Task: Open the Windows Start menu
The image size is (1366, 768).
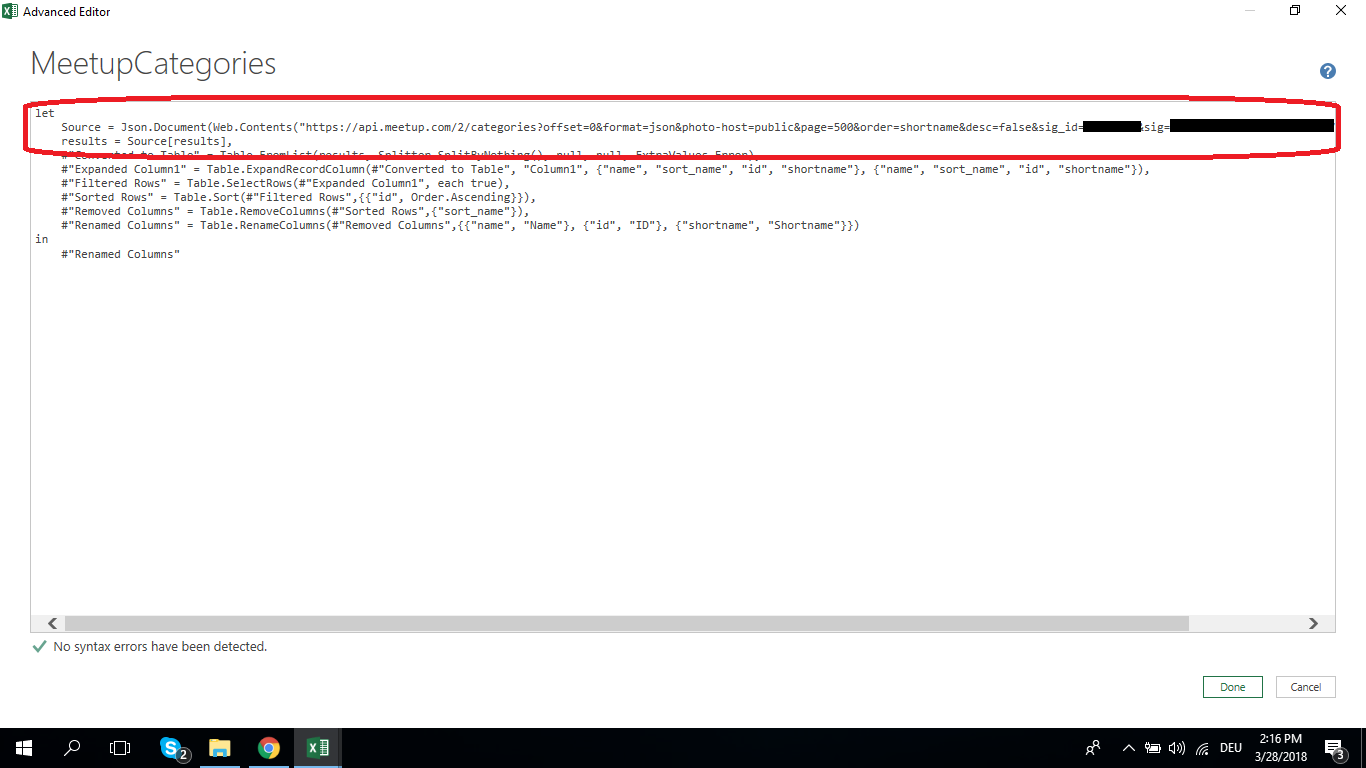Action: click(23, 748)
